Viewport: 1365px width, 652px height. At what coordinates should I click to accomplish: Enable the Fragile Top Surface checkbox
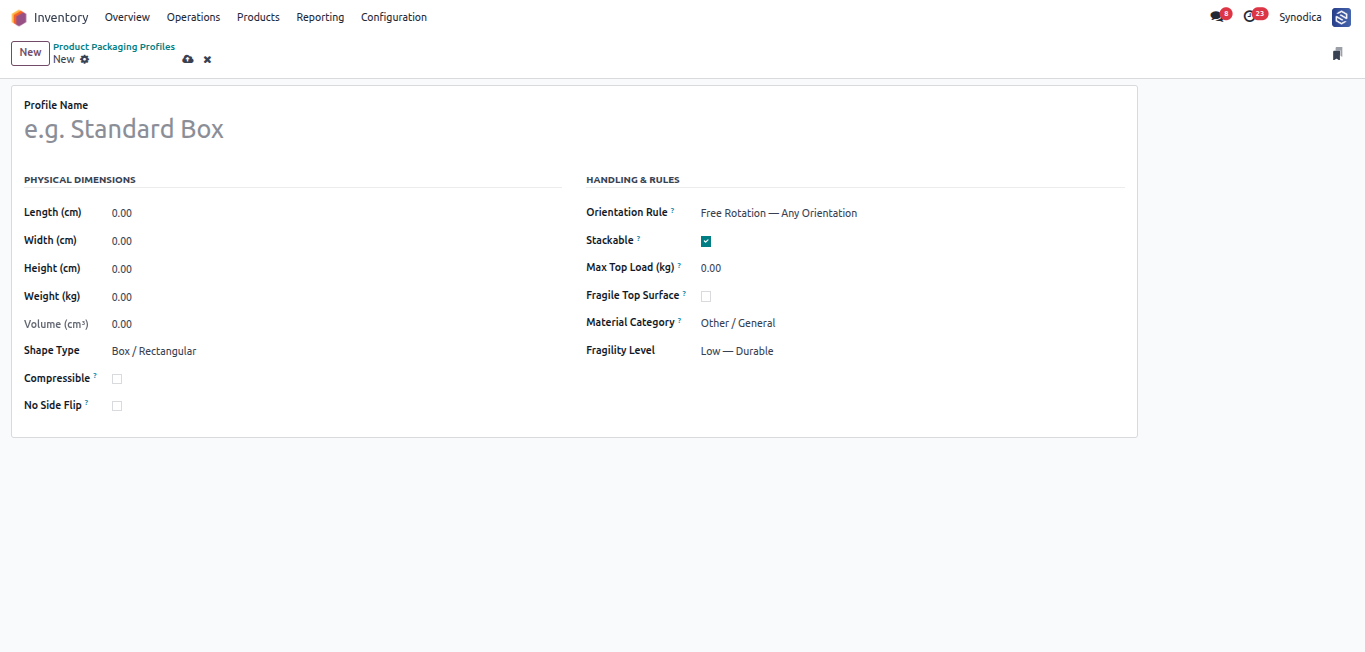point(706,296)
